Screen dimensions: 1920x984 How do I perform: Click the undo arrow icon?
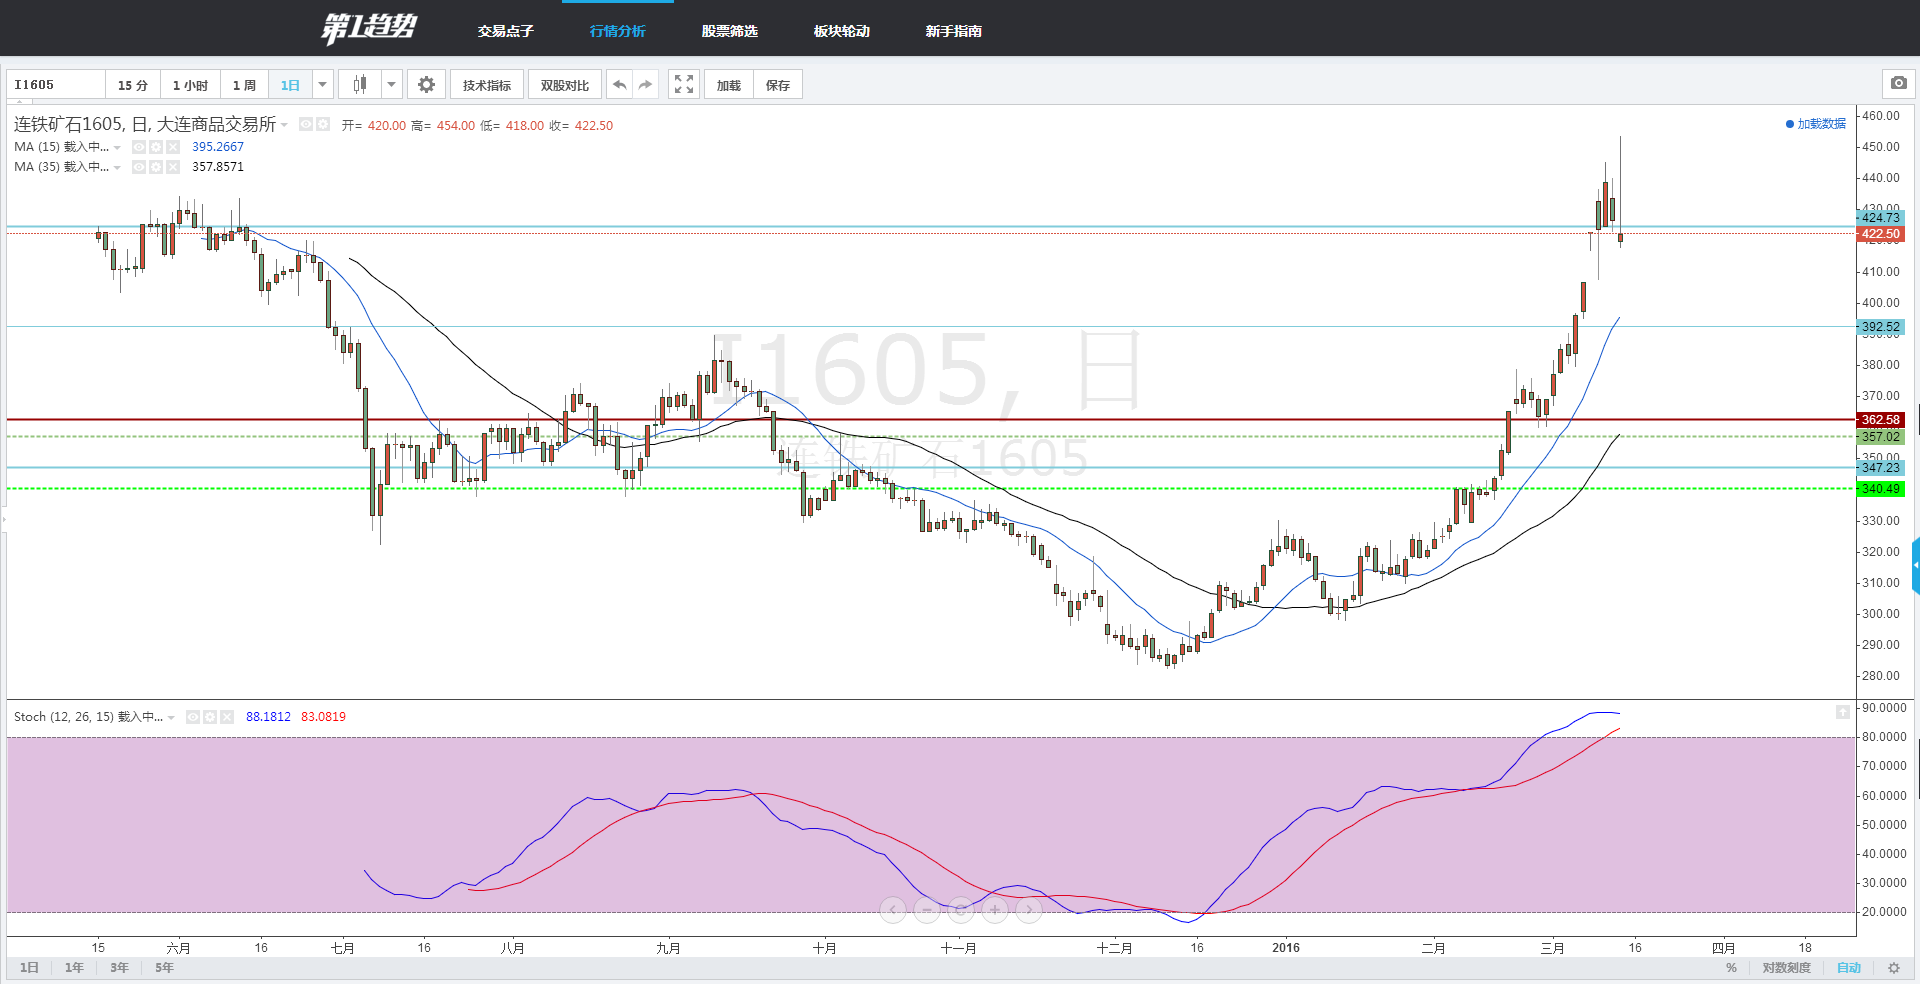coord(619,85)
